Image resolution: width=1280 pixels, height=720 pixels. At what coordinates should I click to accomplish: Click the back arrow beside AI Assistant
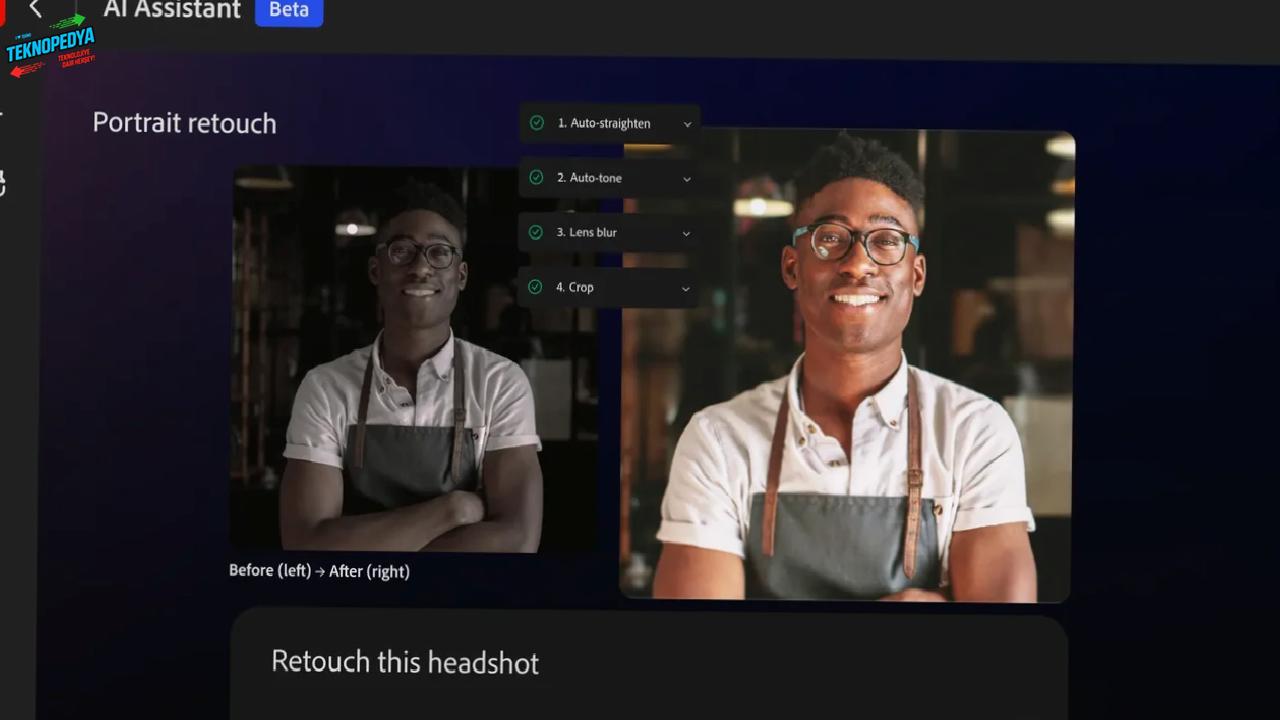36,9
